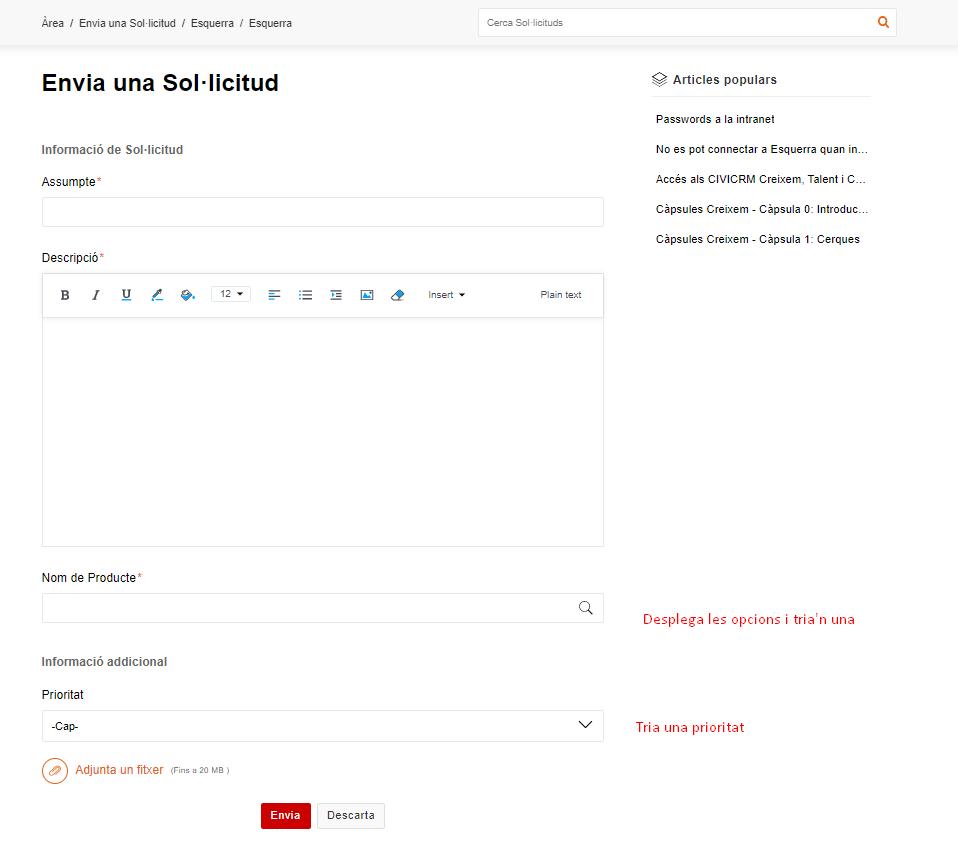958x847 pixels.
Task: Toggle bold formatting in the description editor
Action: pos(65,295)
